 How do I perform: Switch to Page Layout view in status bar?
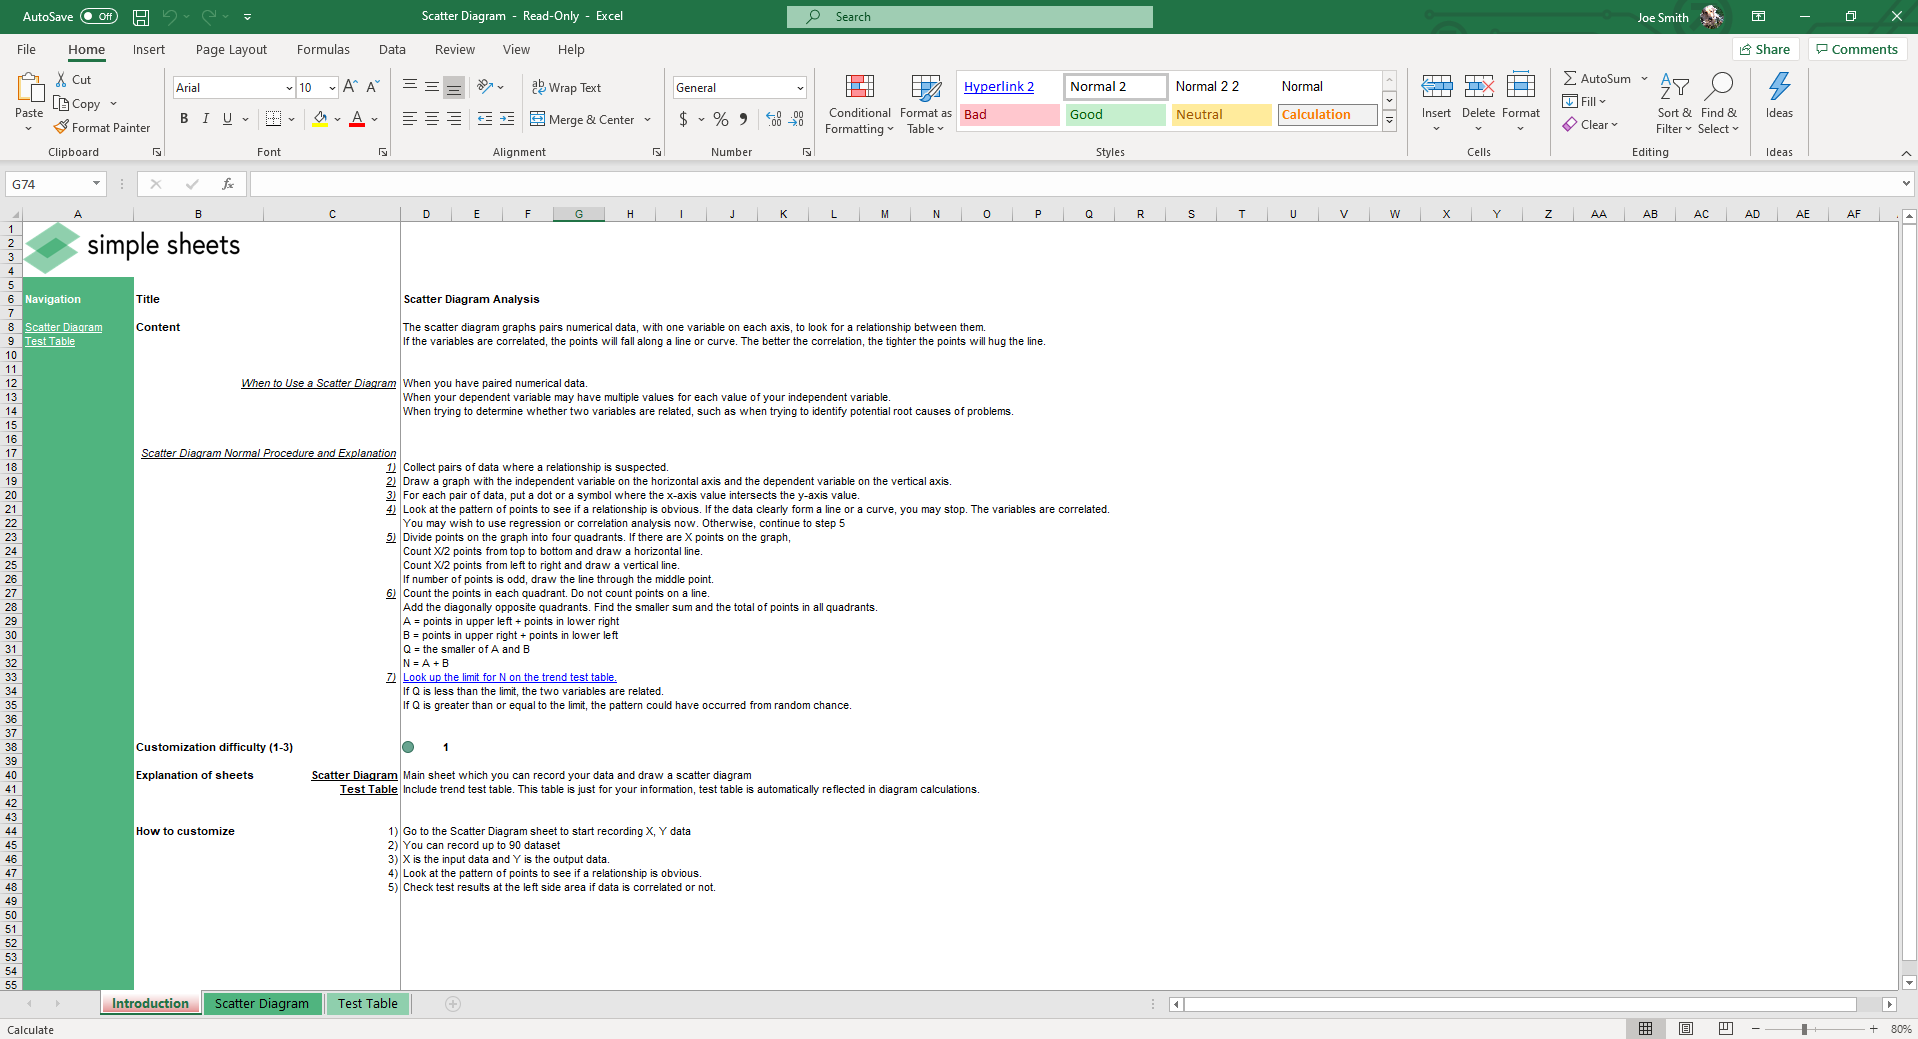[x=1686, y=1029]
